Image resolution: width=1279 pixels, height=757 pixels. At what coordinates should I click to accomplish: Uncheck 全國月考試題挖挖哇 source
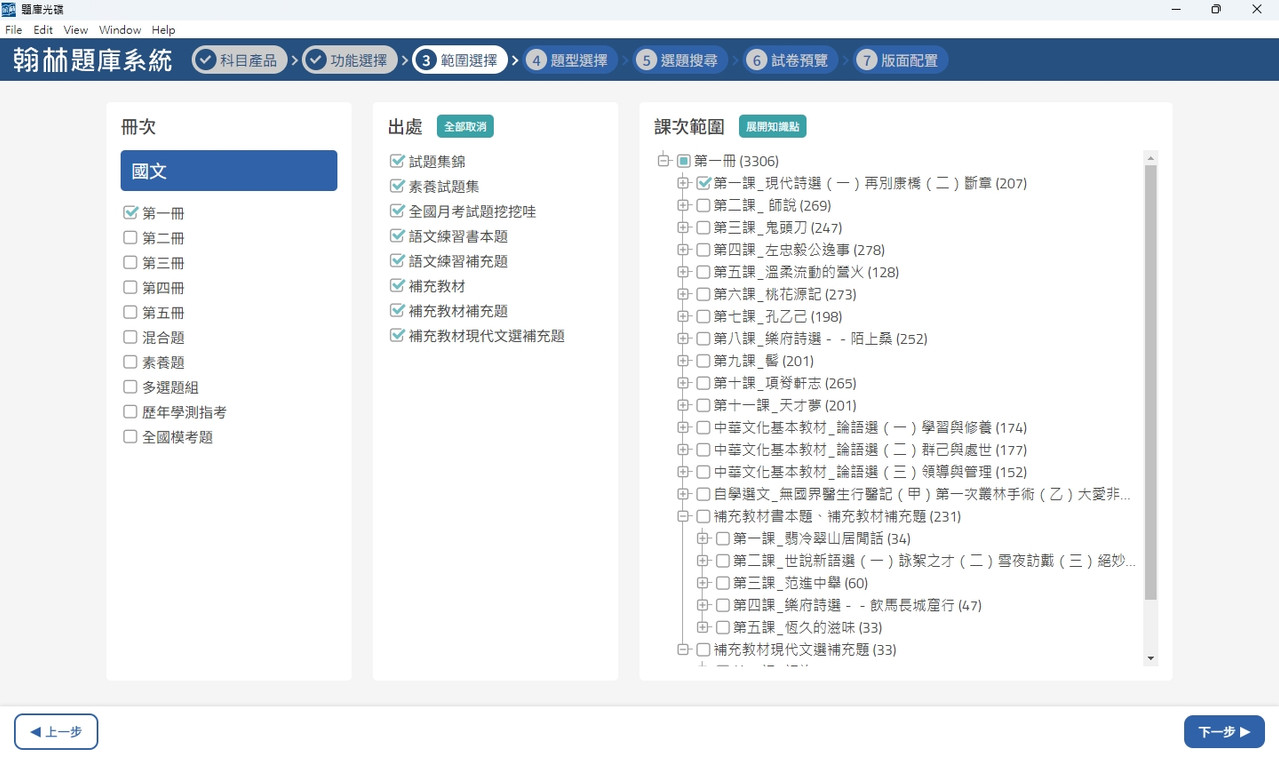tap(397, 211)
